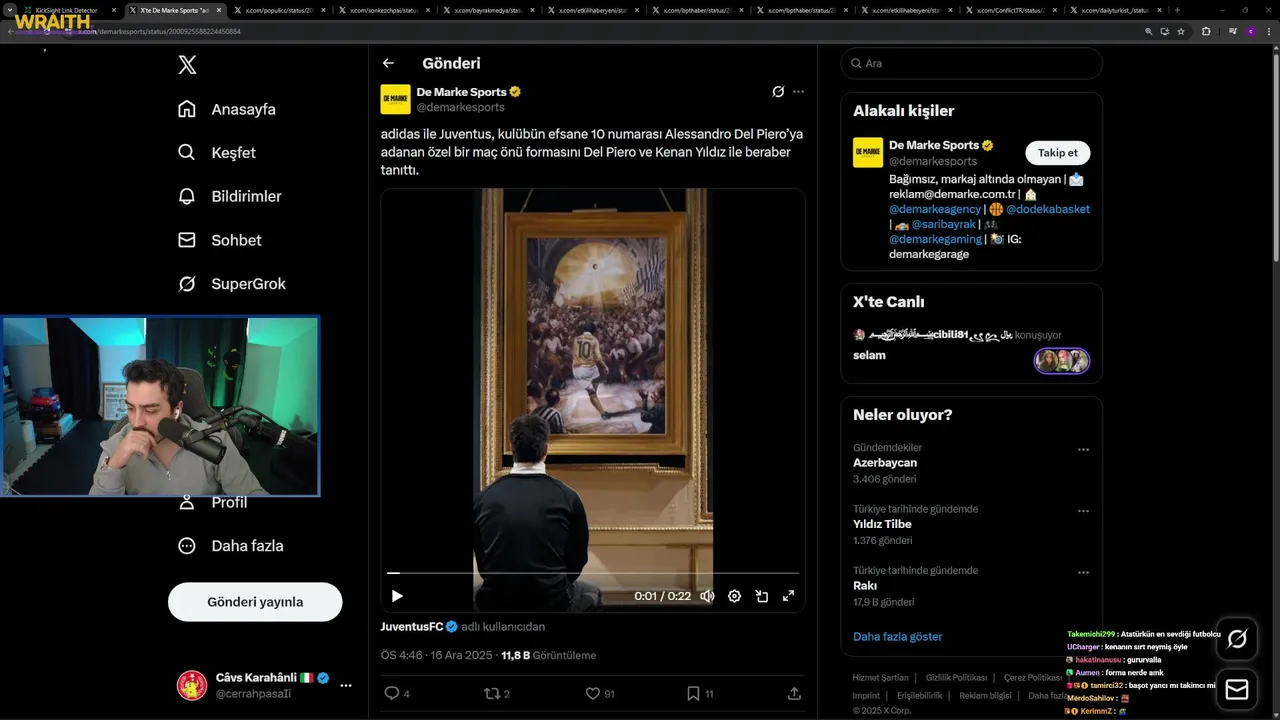Image resolution: width=1280 pixels, height=720 pixels.
Task: Click the Grok icon on the post header
Action: coord(778,92)
